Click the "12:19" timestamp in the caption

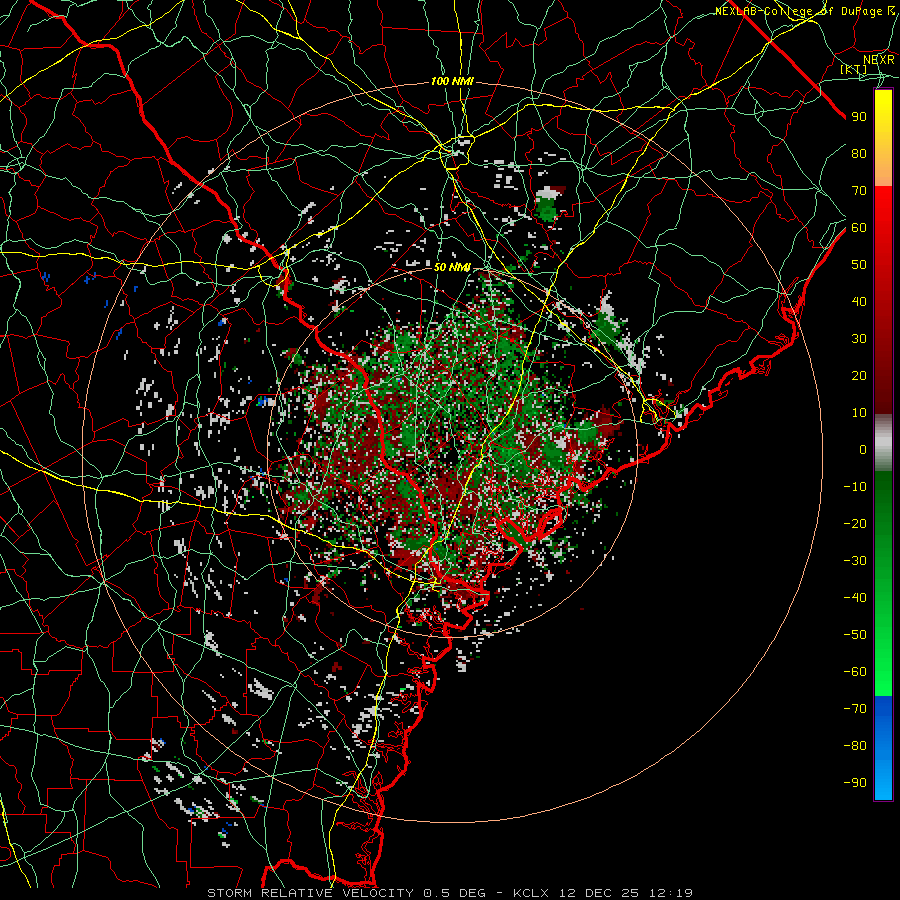click(672, 893)
